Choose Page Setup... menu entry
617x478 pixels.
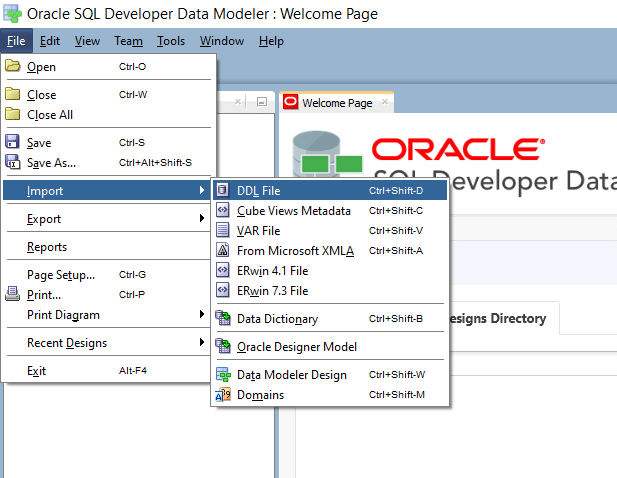click(107, 275)
